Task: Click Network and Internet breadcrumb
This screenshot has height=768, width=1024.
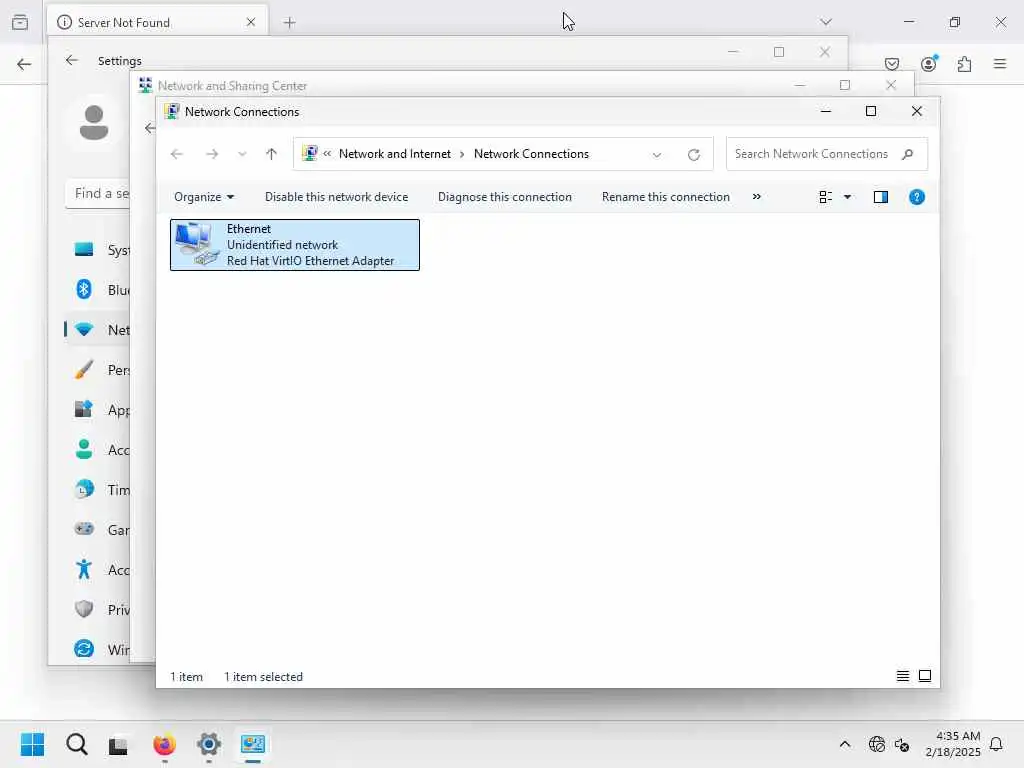Action: tap(394, 153)
